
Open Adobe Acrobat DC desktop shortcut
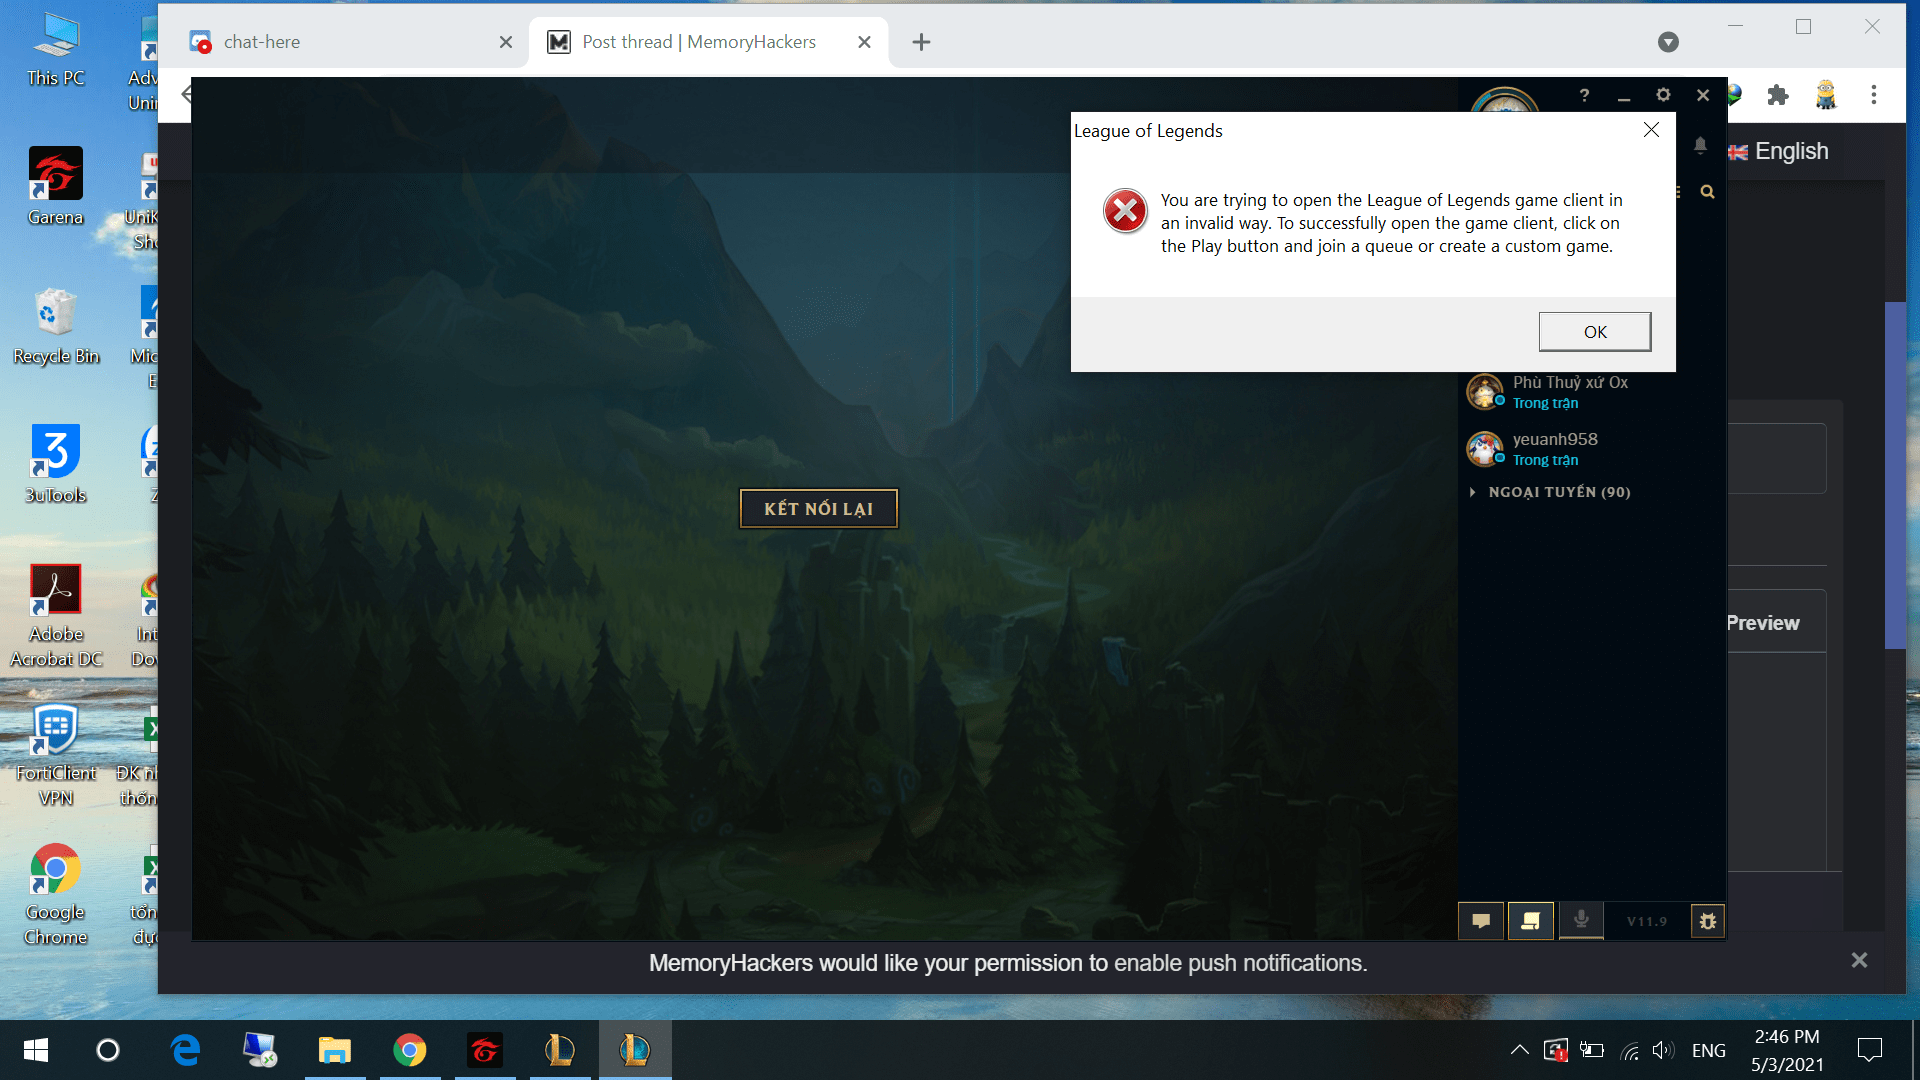(x=56, y=616)
